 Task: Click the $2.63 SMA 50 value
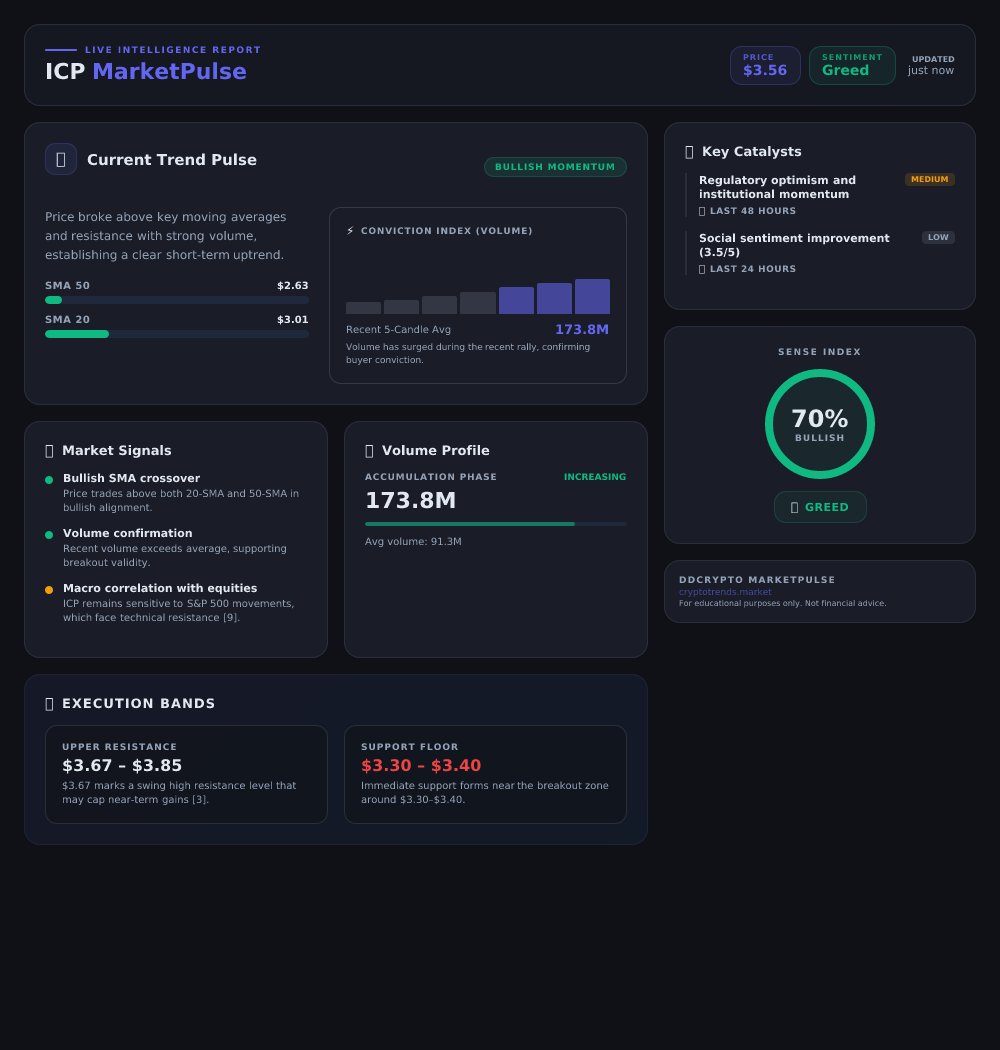[293, 285]
